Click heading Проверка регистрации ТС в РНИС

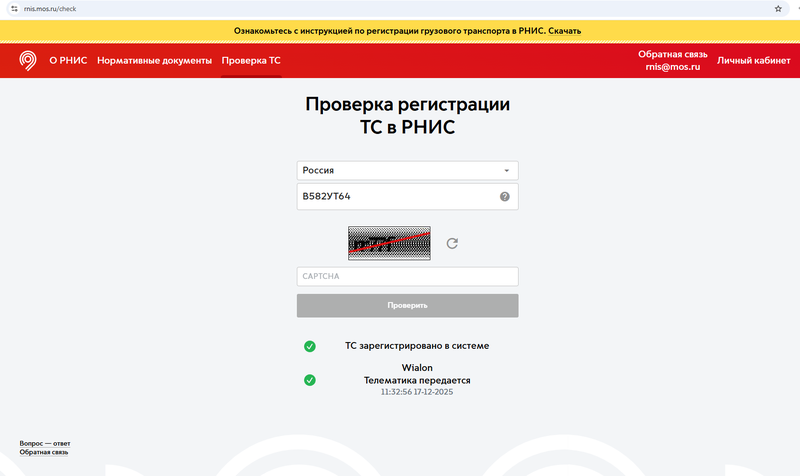pos(407,115)
